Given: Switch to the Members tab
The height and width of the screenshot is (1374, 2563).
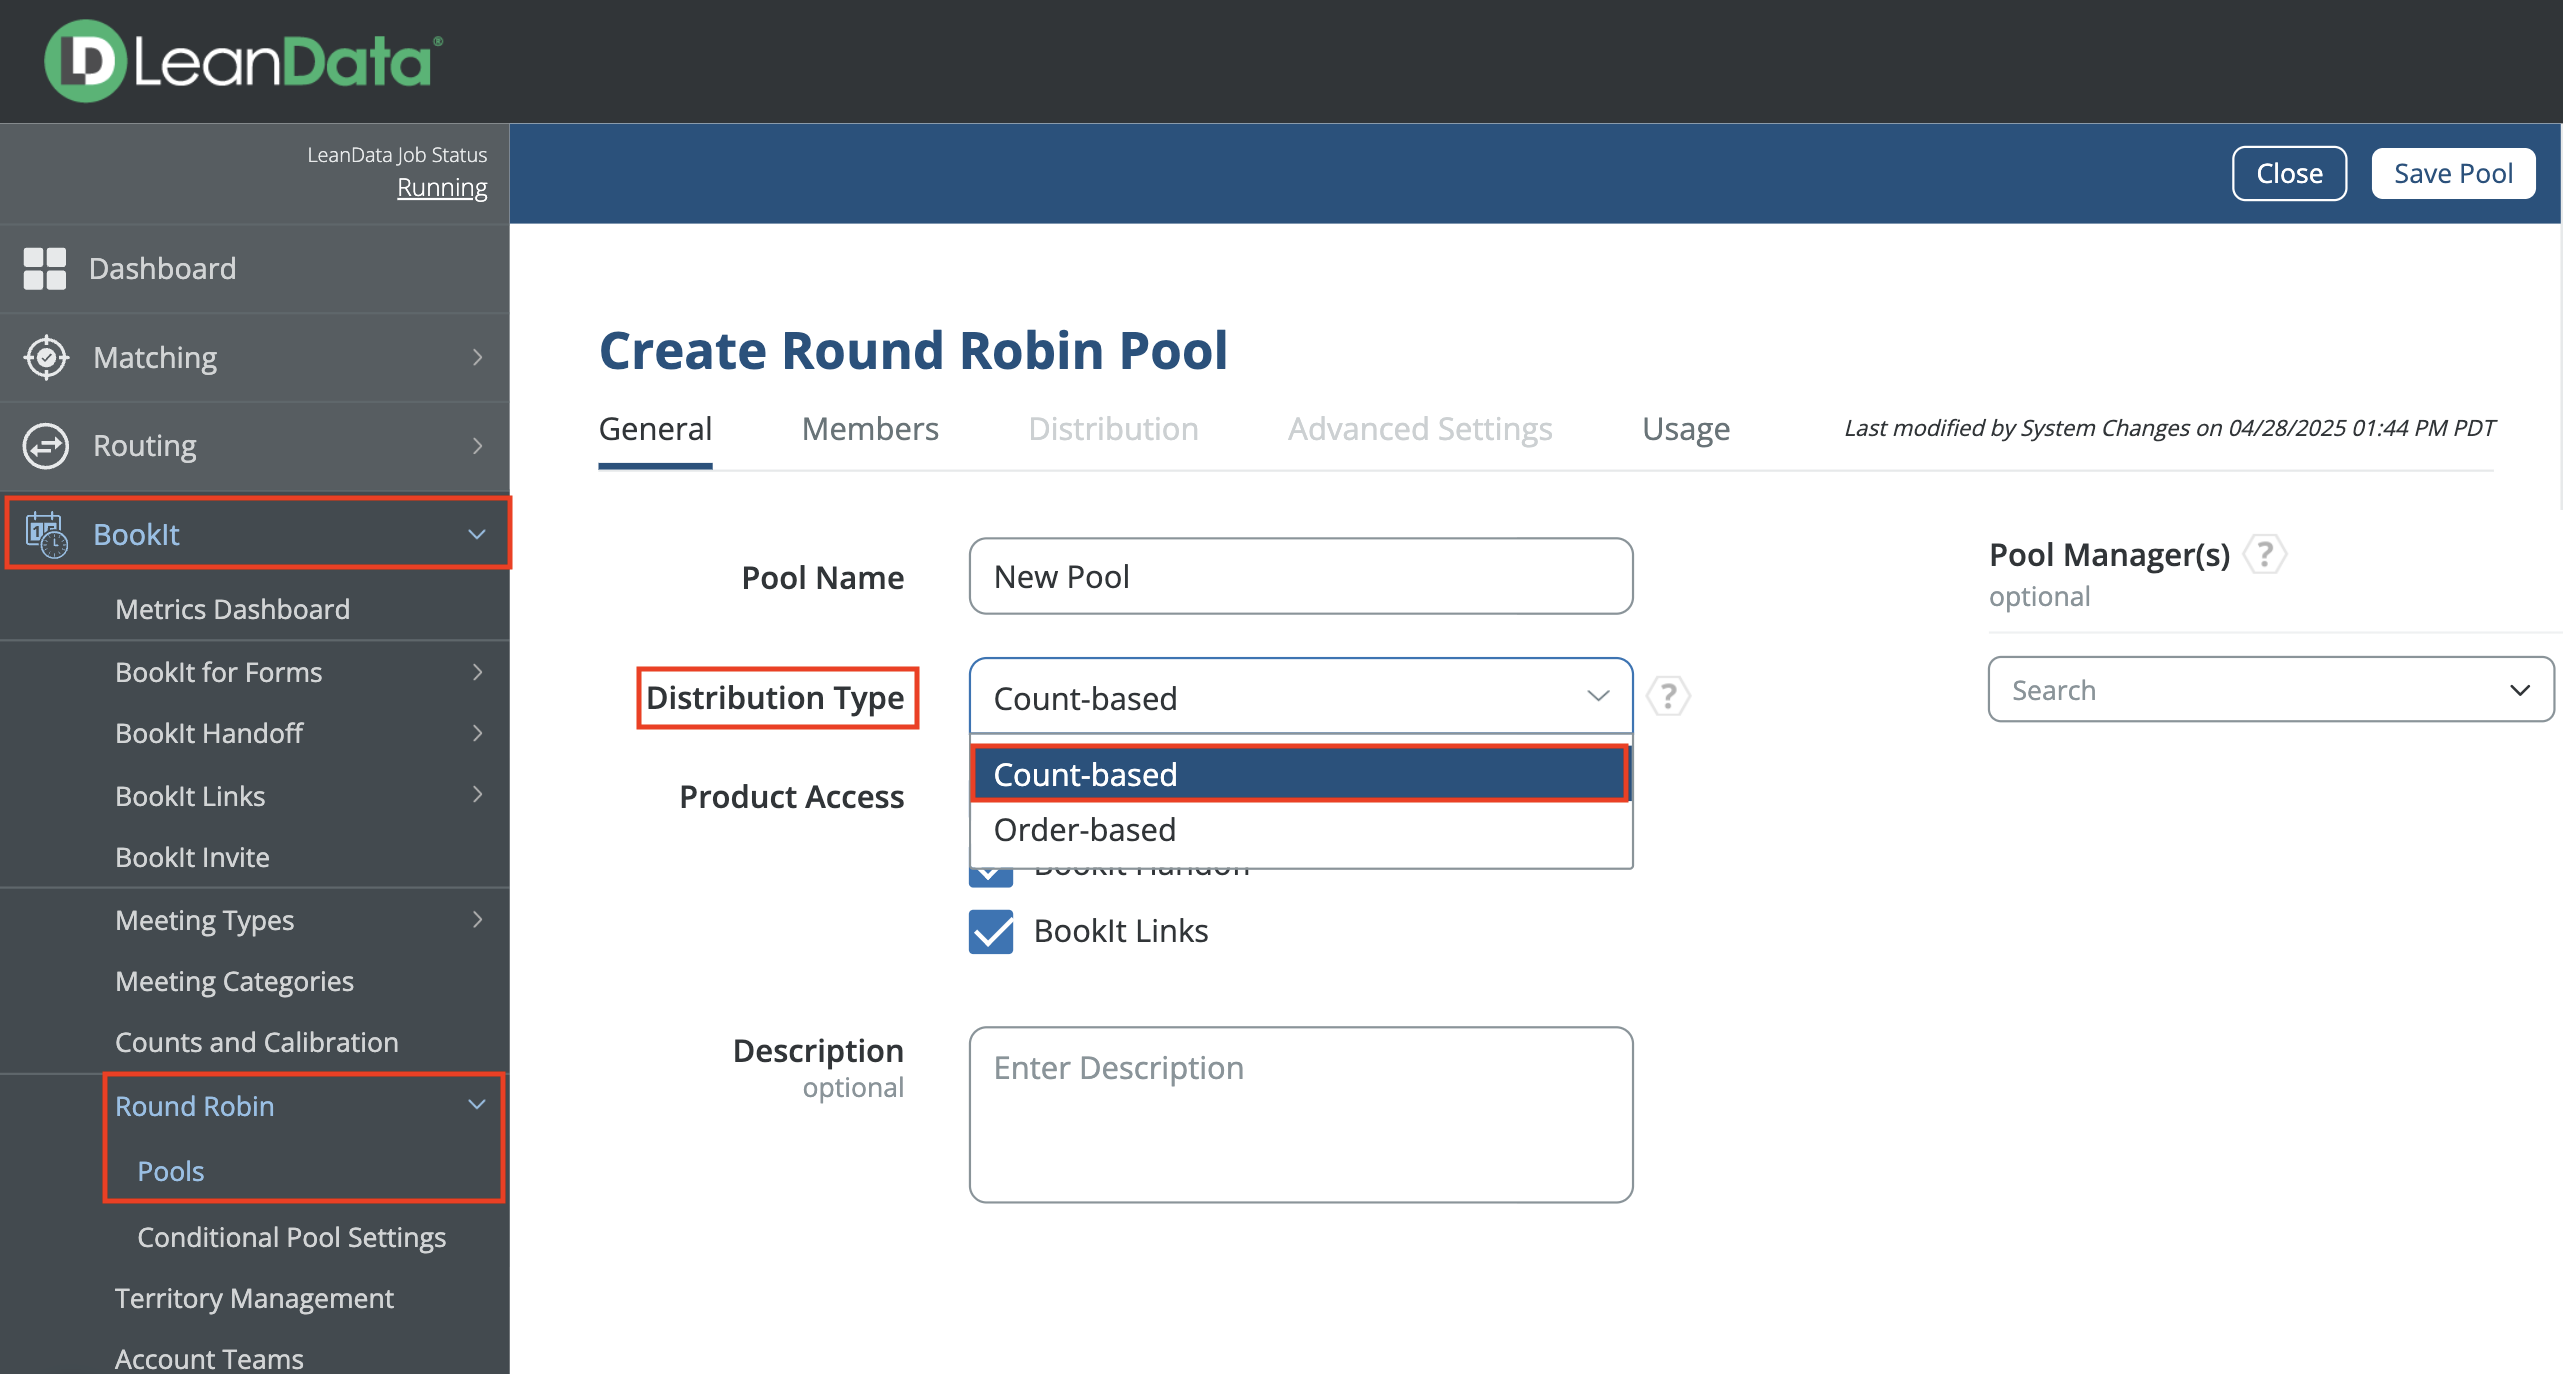Looking at the screenshot, I should pyautogui.click(x=869, y=429).
